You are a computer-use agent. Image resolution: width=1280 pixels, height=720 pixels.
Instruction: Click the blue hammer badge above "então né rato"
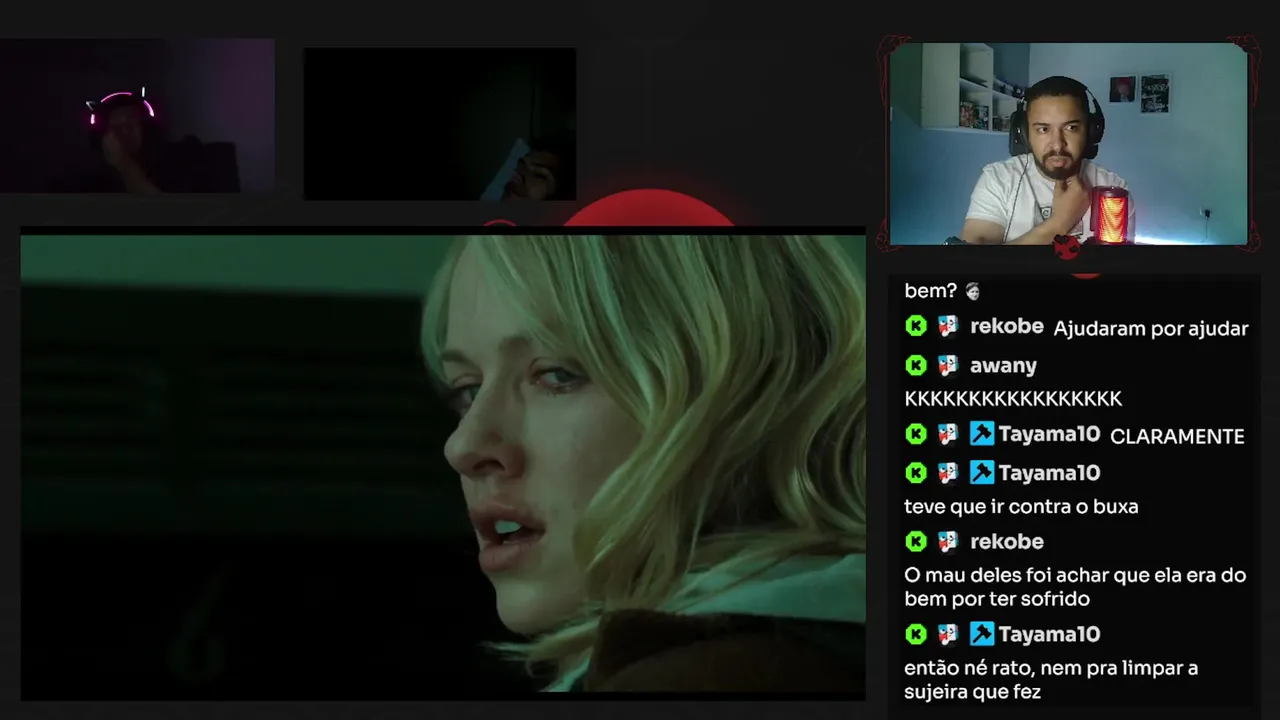pos(982,634)
